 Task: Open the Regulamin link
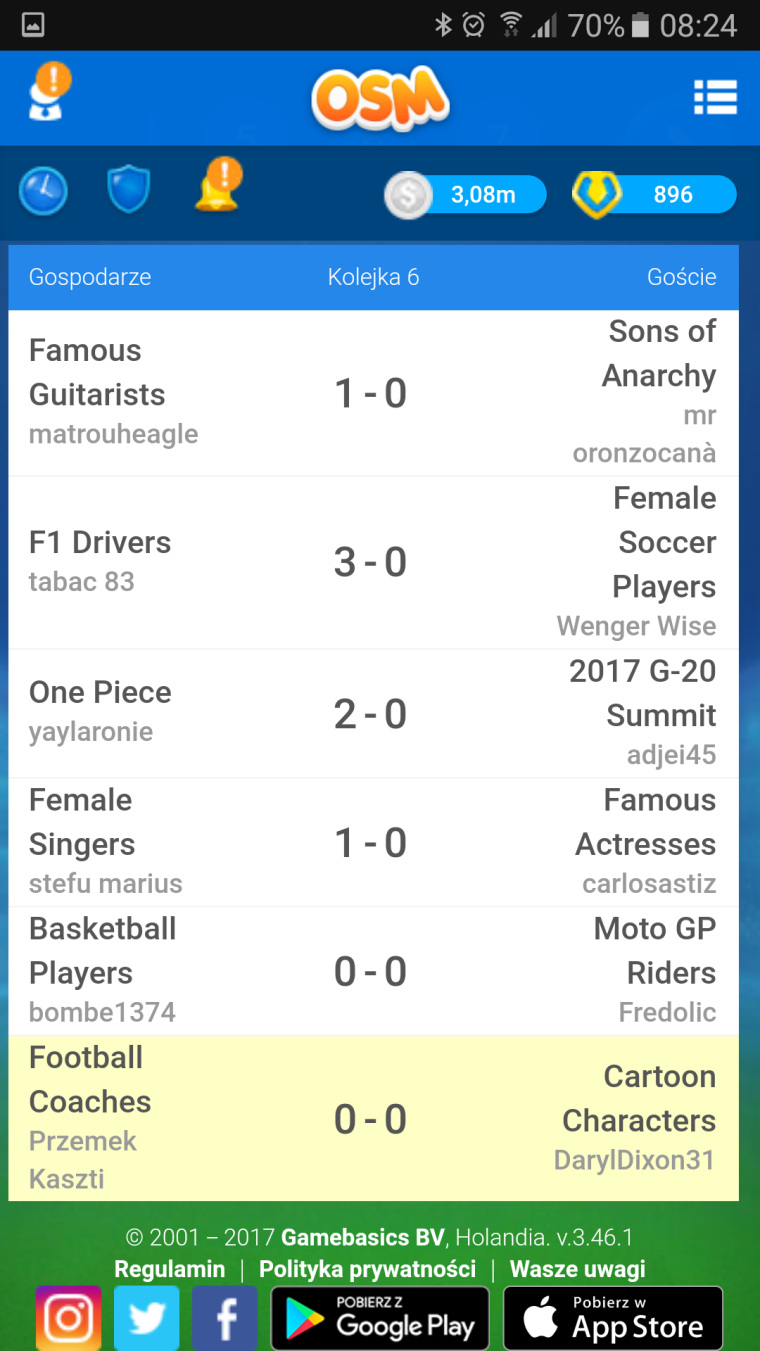click(170, 1269)
